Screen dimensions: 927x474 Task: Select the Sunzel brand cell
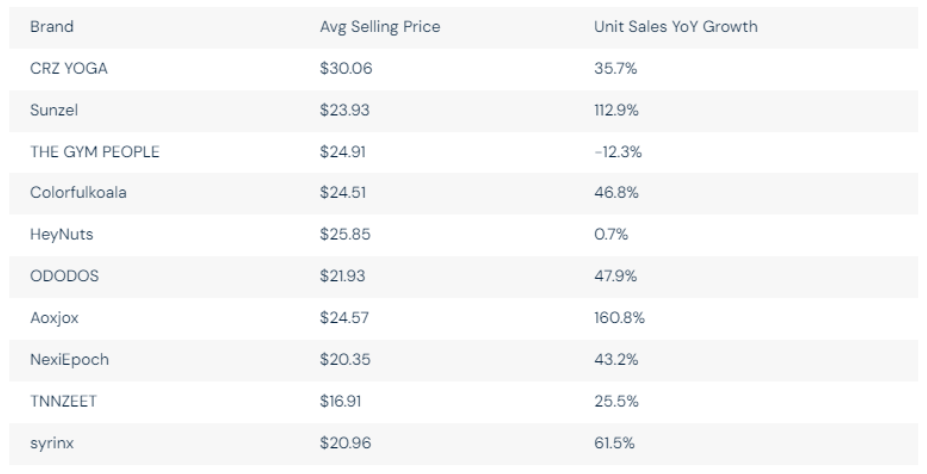point(50,110)
